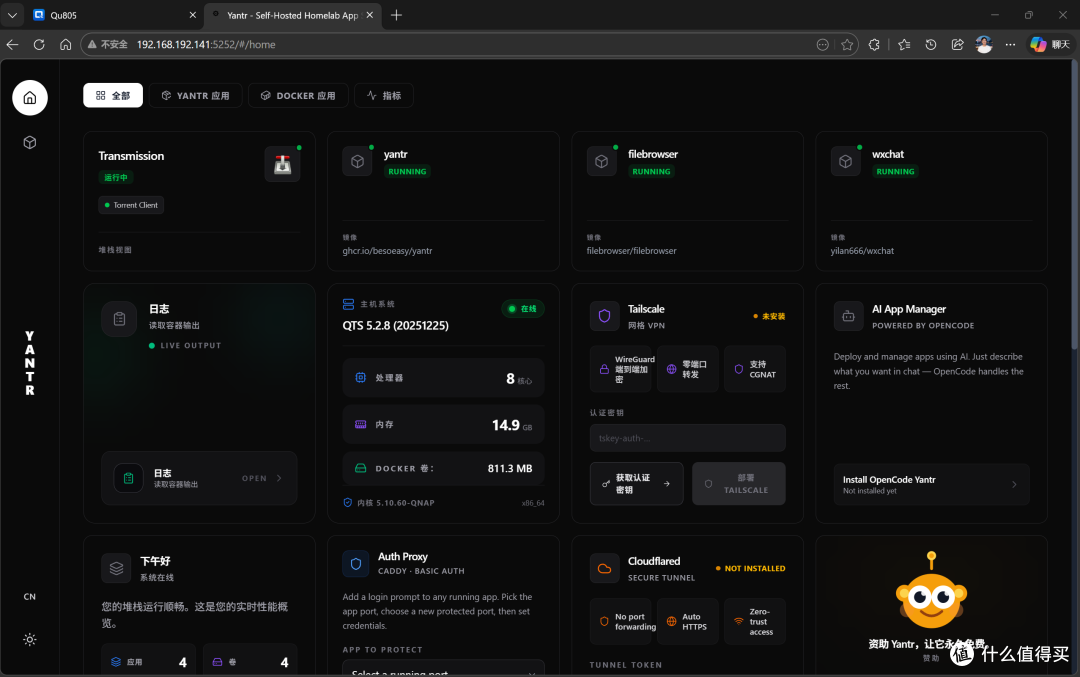Screen dimensions: 1080x677
Task: Open the apps cube icon in sidebar
Action: [30, 143]
